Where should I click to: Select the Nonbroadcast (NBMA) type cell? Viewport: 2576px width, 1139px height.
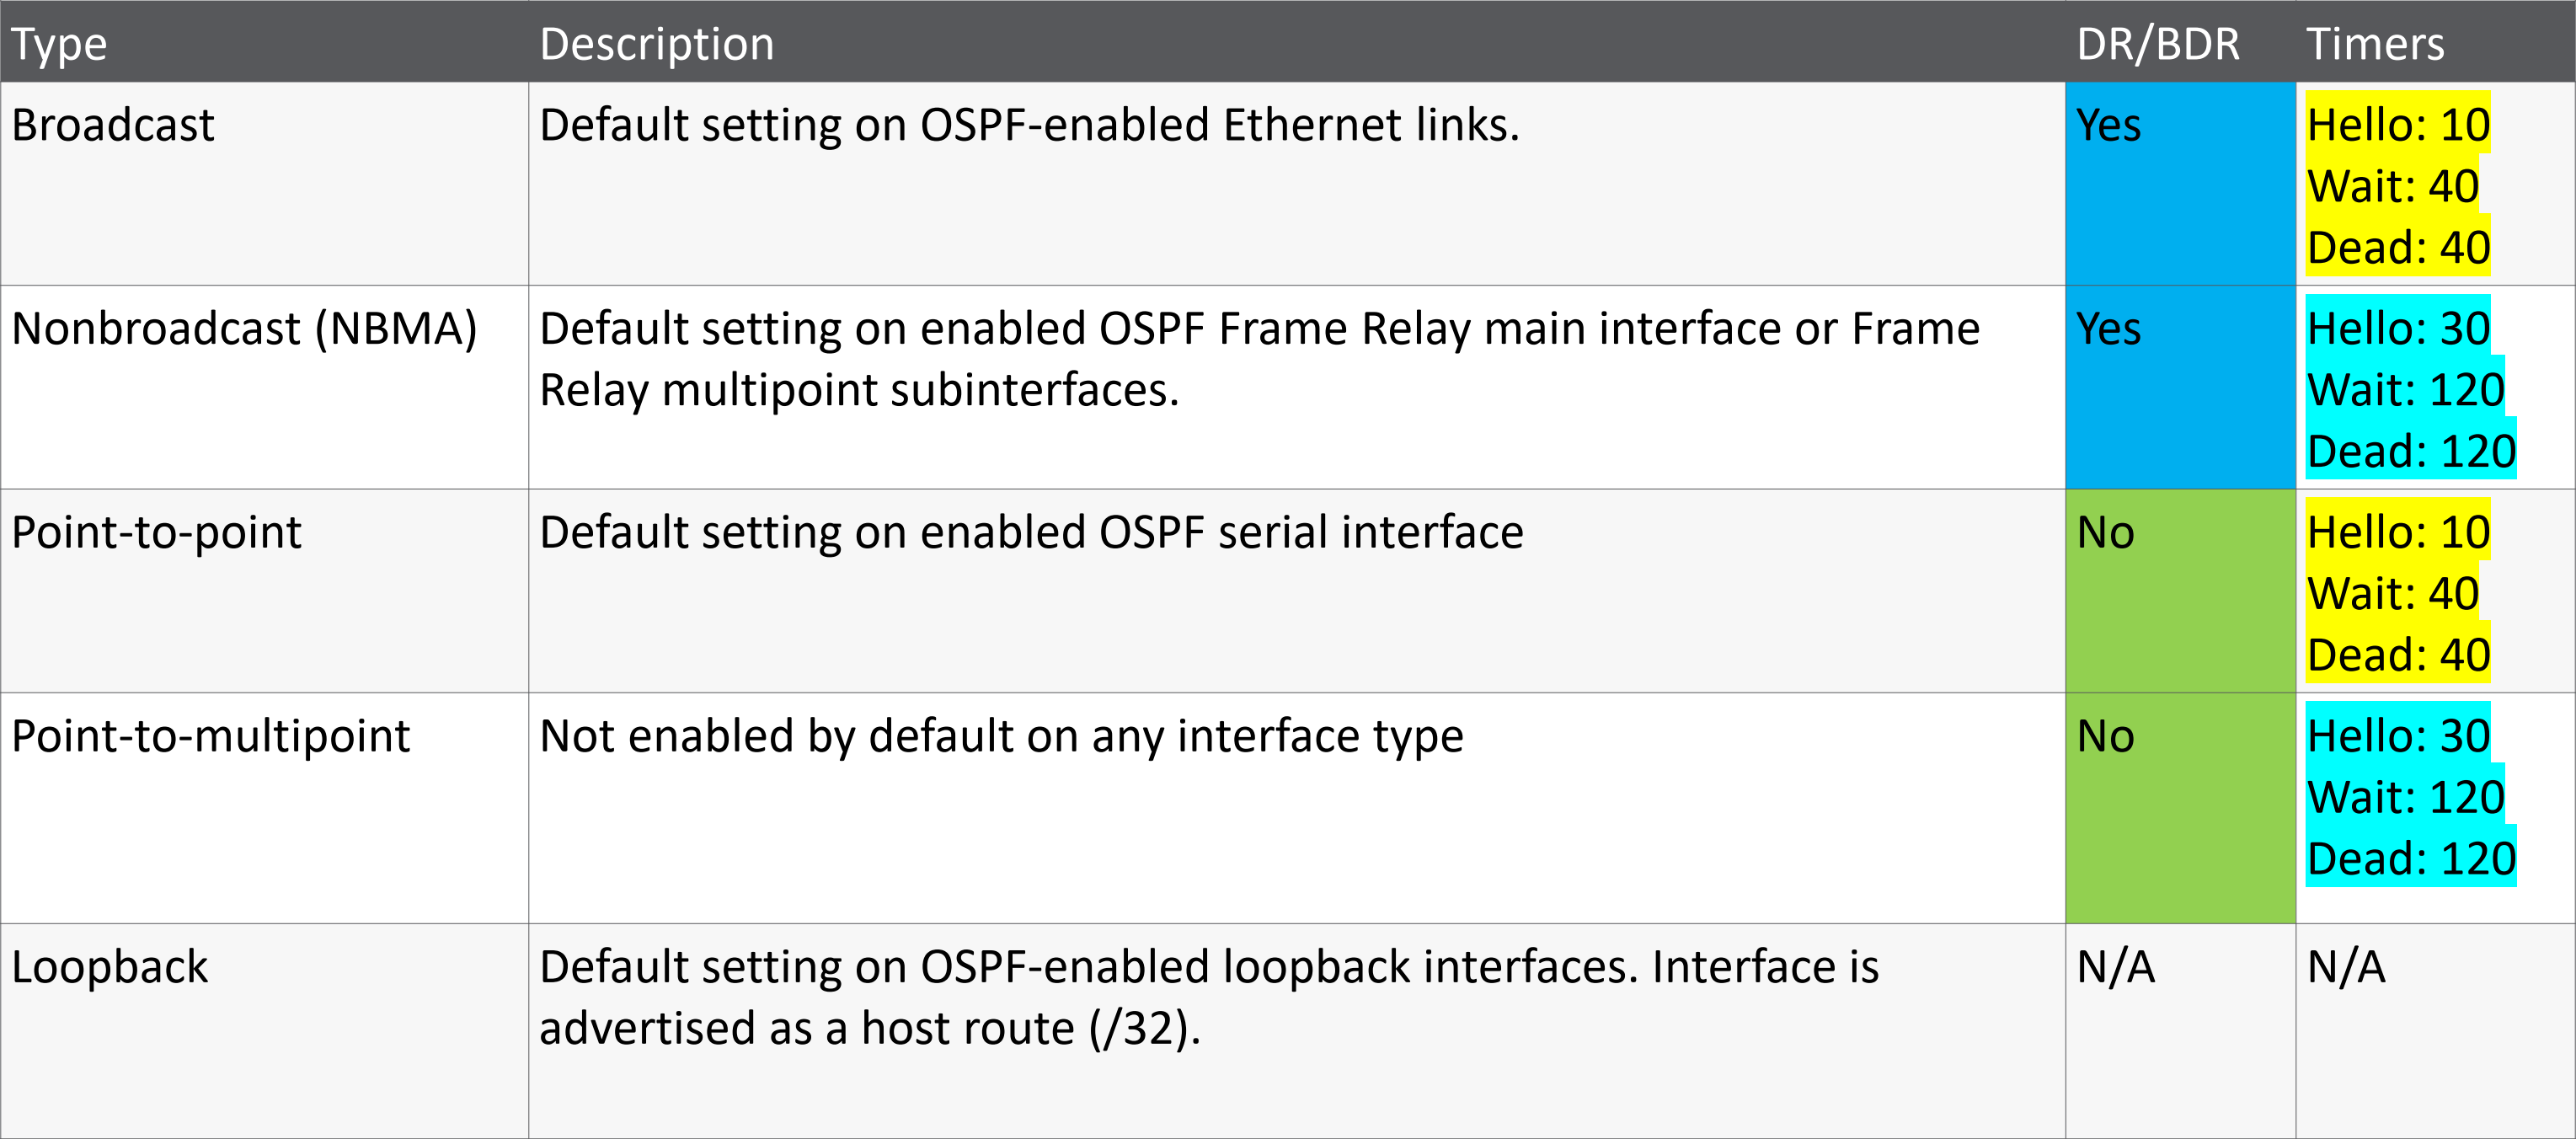click(x=244, y=329)
